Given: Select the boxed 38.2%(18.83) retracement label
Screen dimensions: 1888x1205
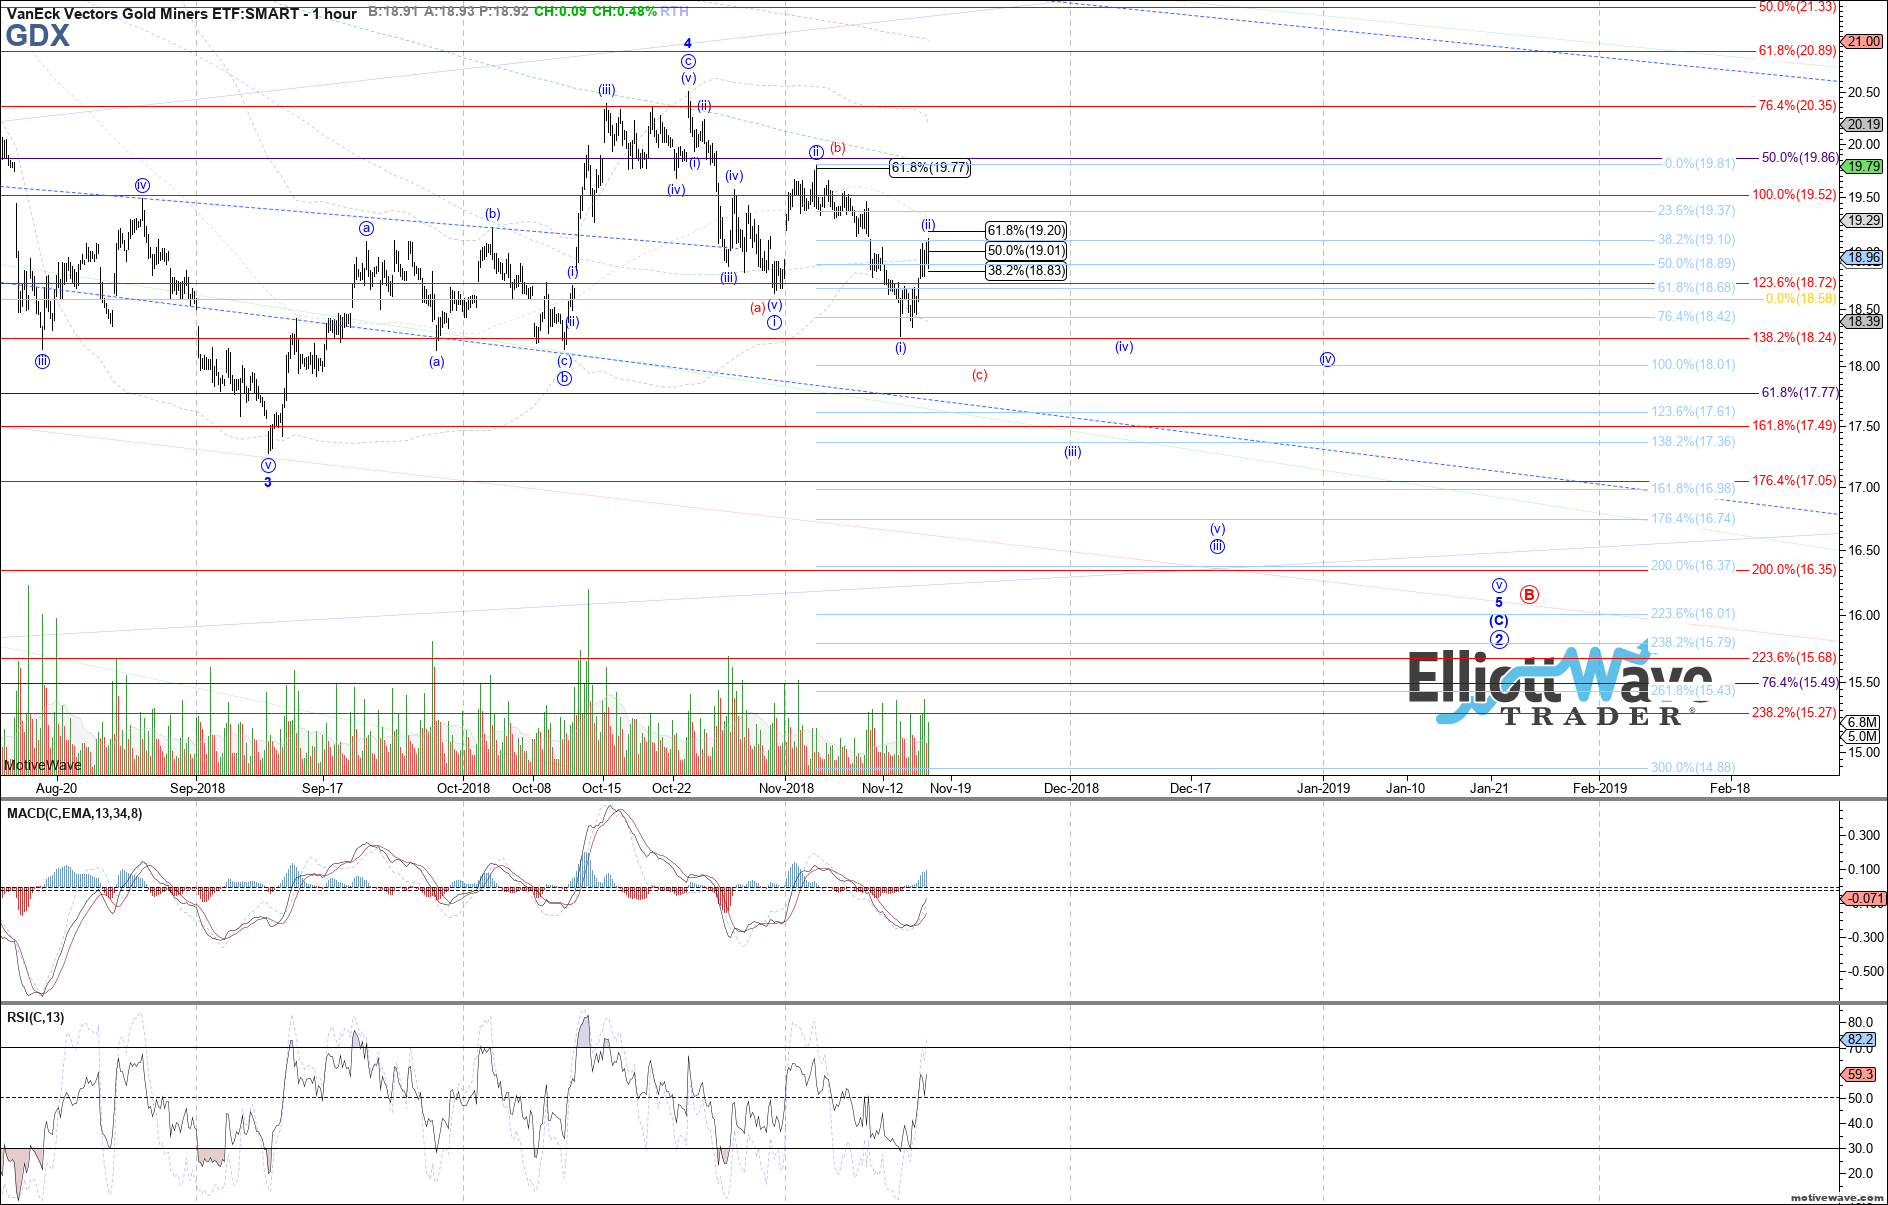Looking at the screenshot, I should pos(1026,270).
